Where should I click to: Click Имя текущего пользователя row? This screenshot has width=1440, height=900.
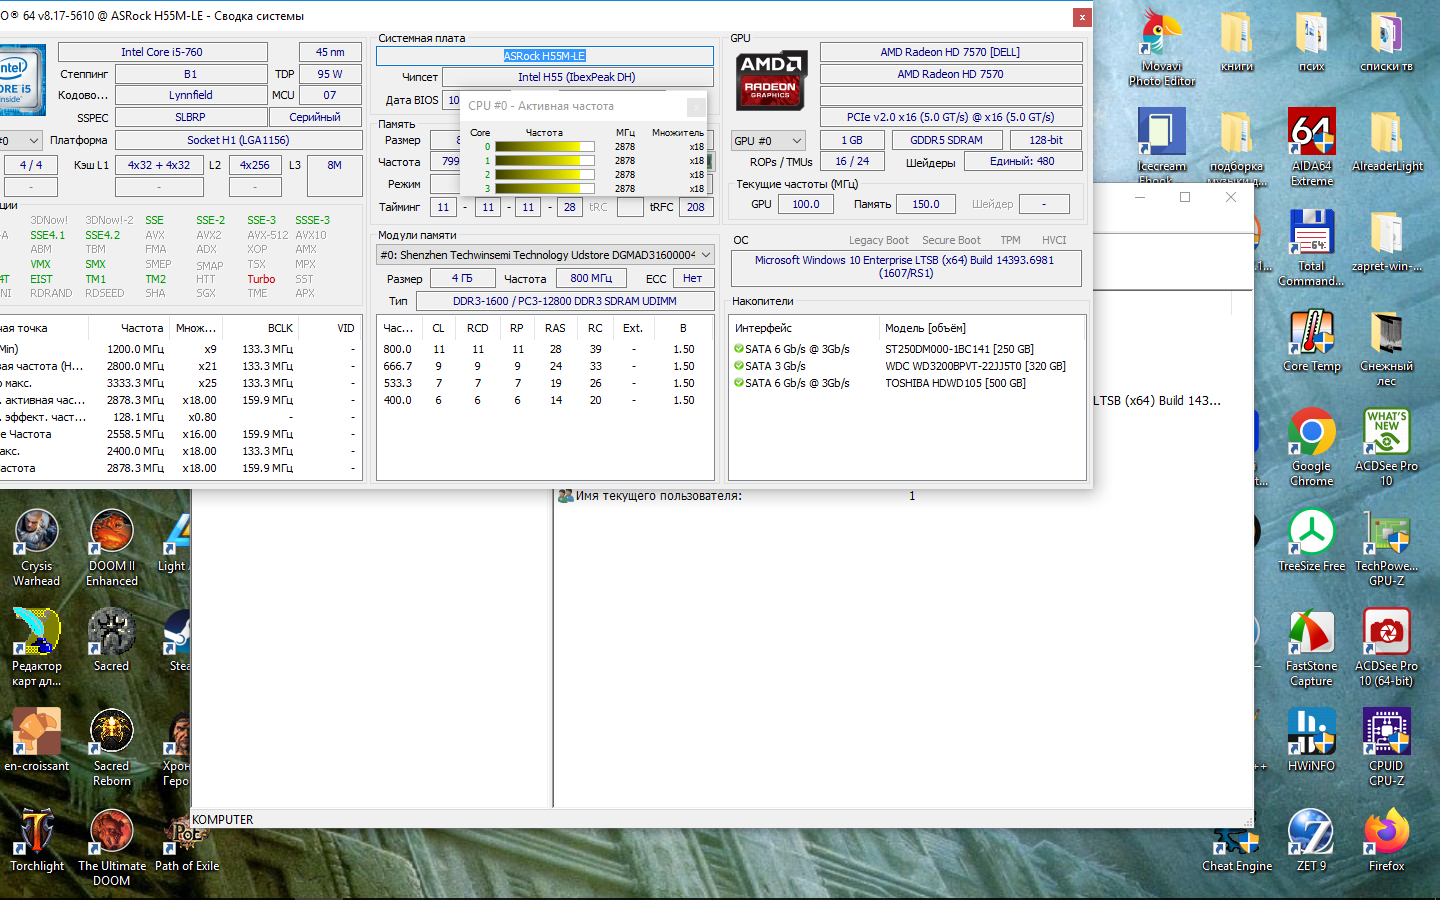(x=736, y=496)
